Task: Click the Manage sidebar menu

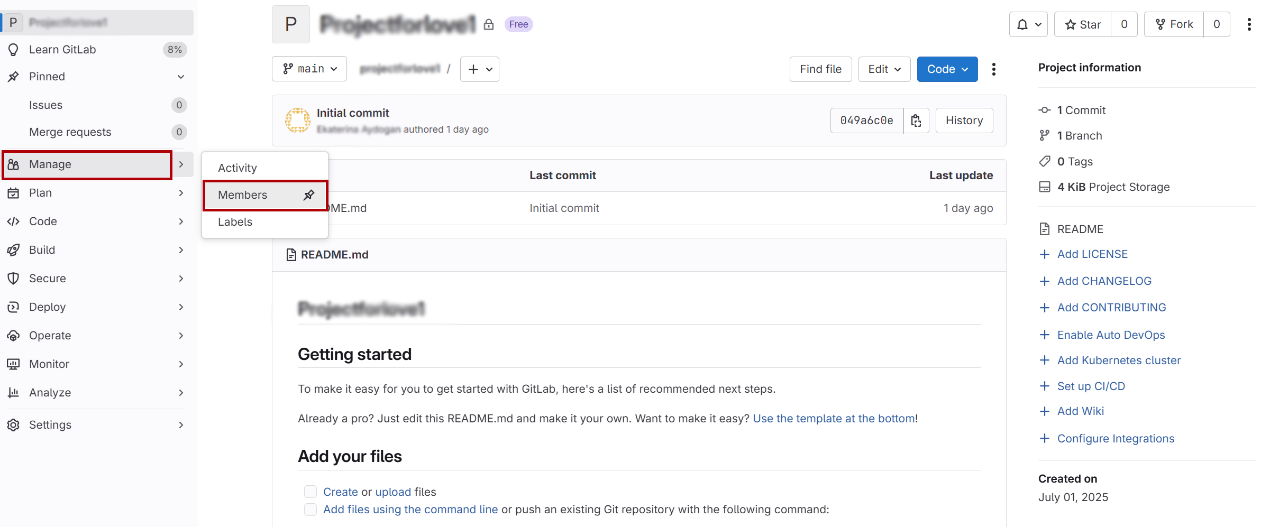Action: [87, 164]
